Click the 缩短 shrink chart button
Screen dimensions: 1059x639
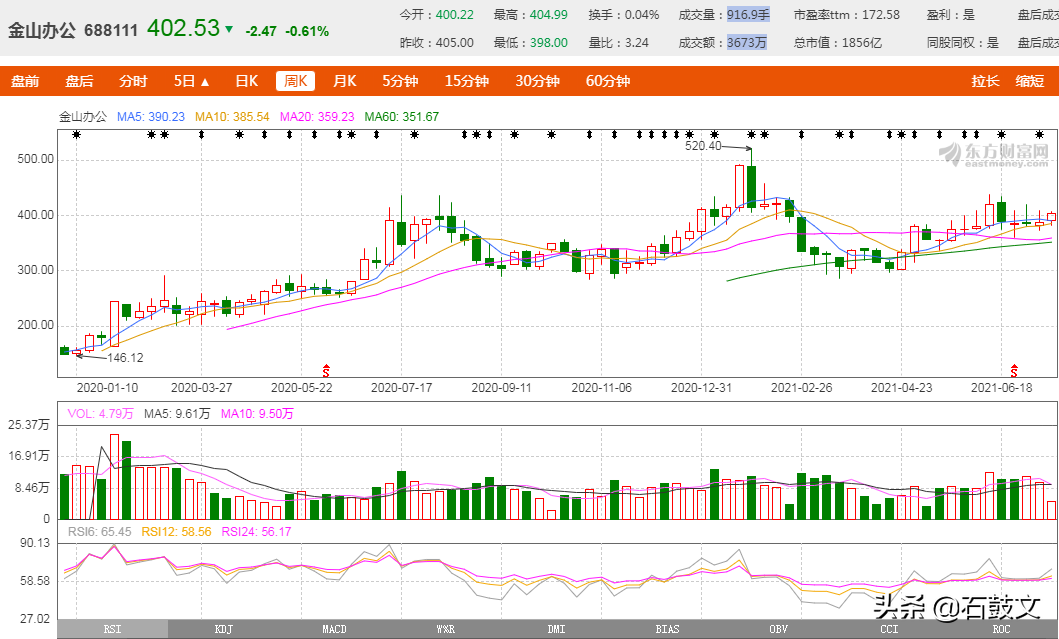1030,81
